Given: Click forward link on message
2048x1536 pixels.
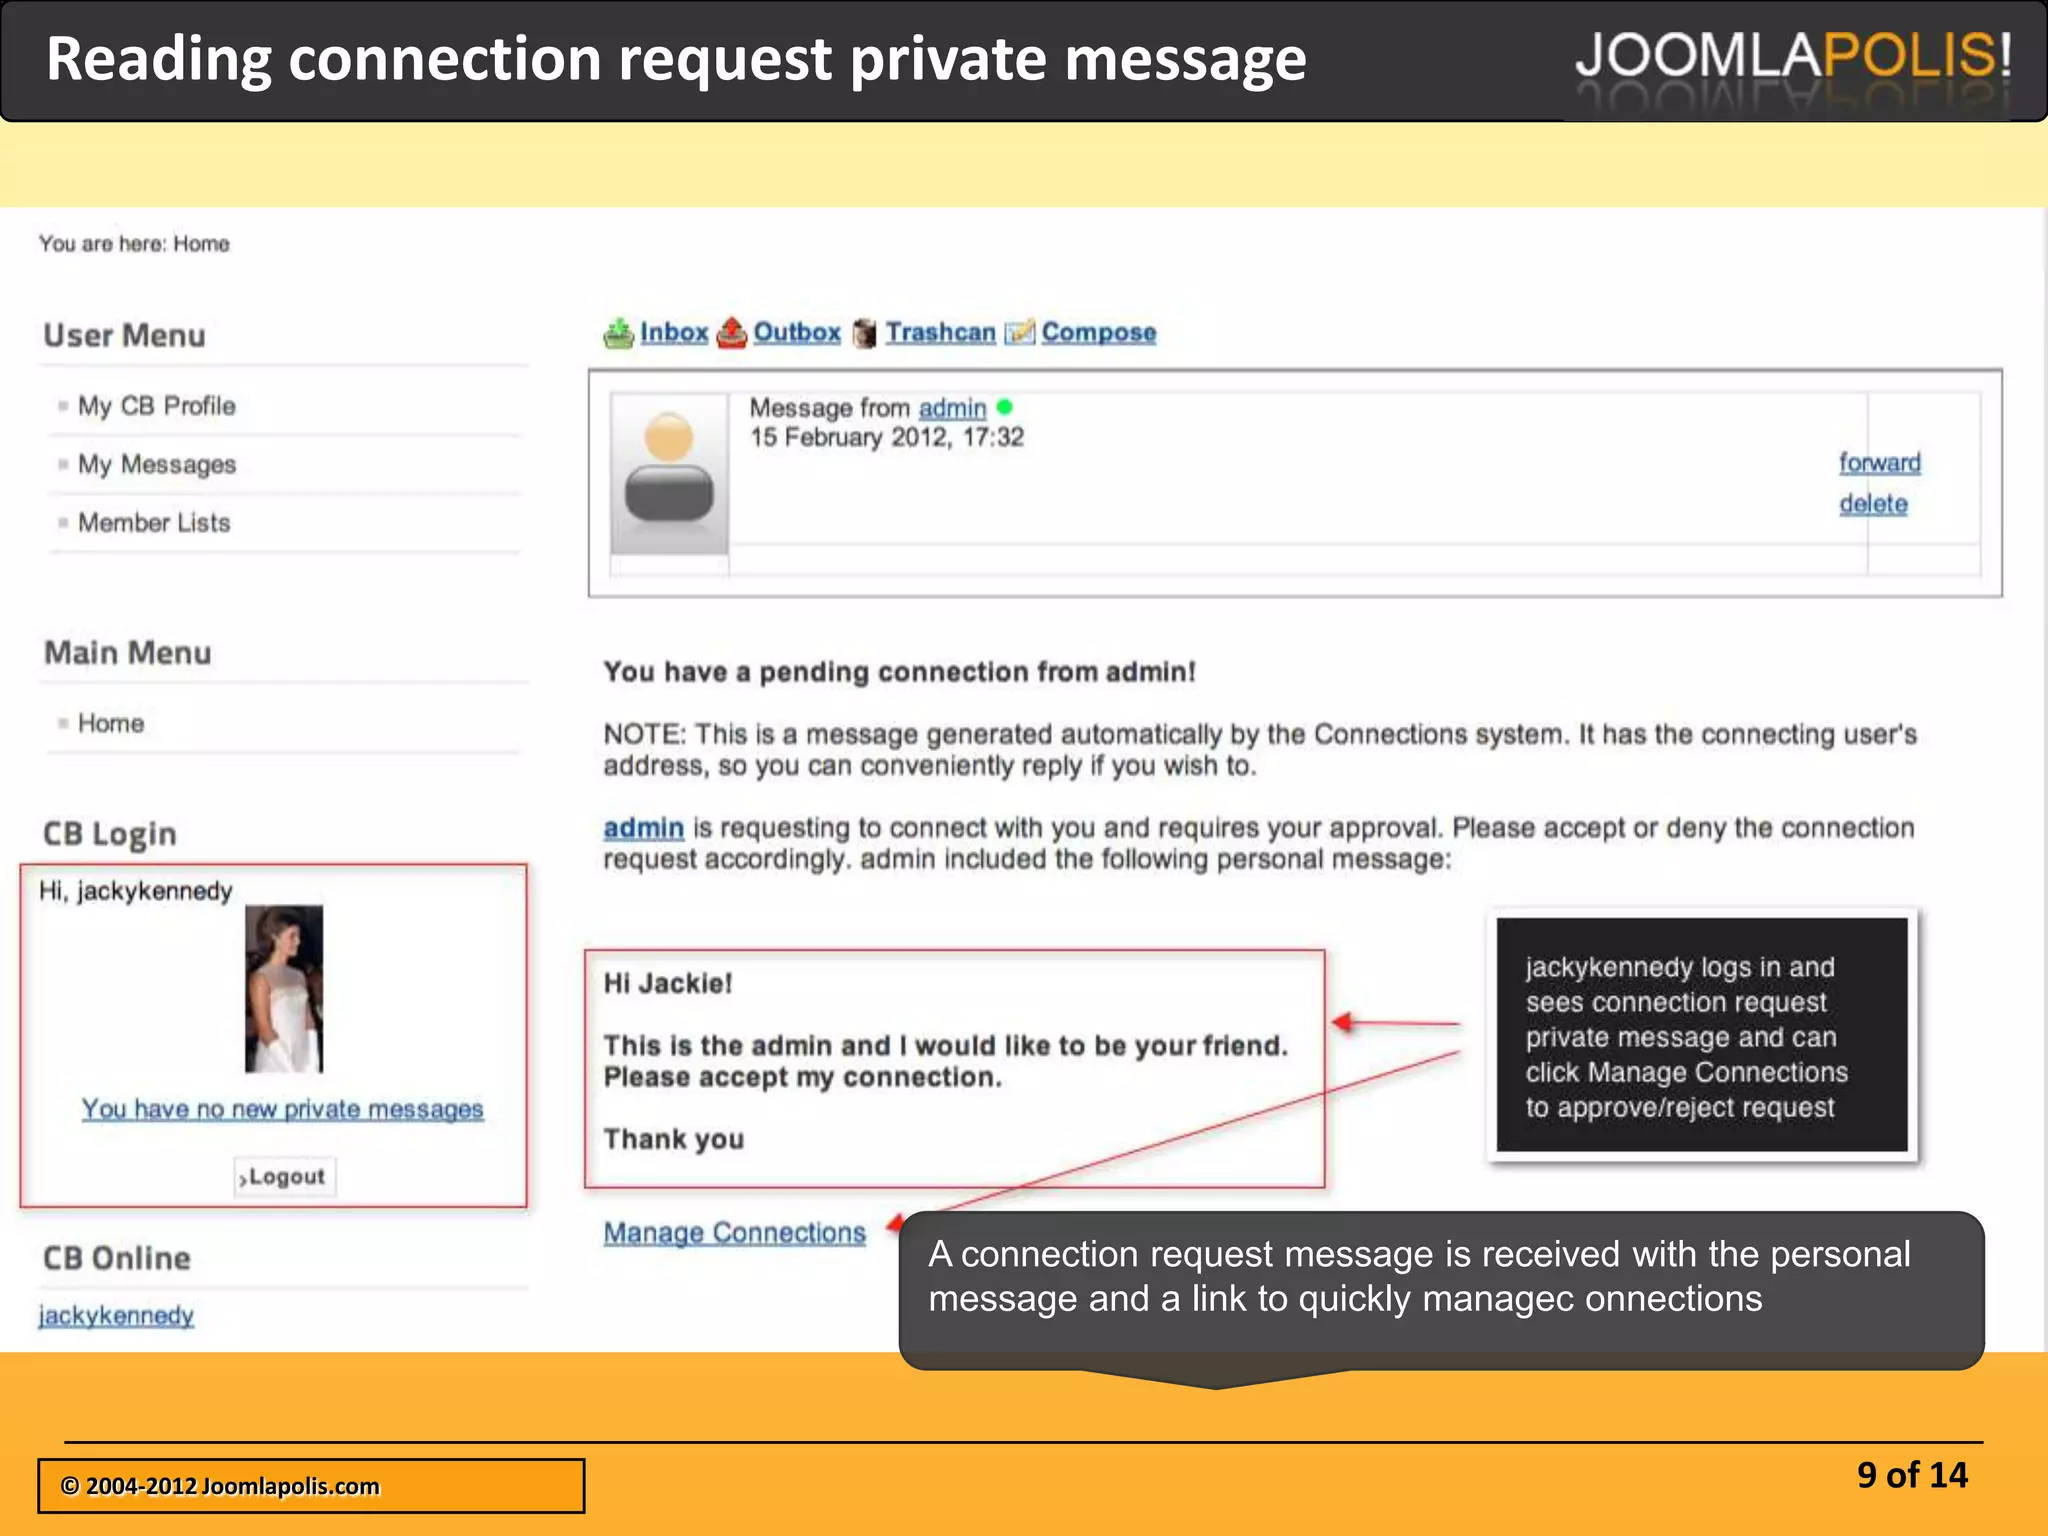Looking at the screenshot, I should coord(1880,463).
